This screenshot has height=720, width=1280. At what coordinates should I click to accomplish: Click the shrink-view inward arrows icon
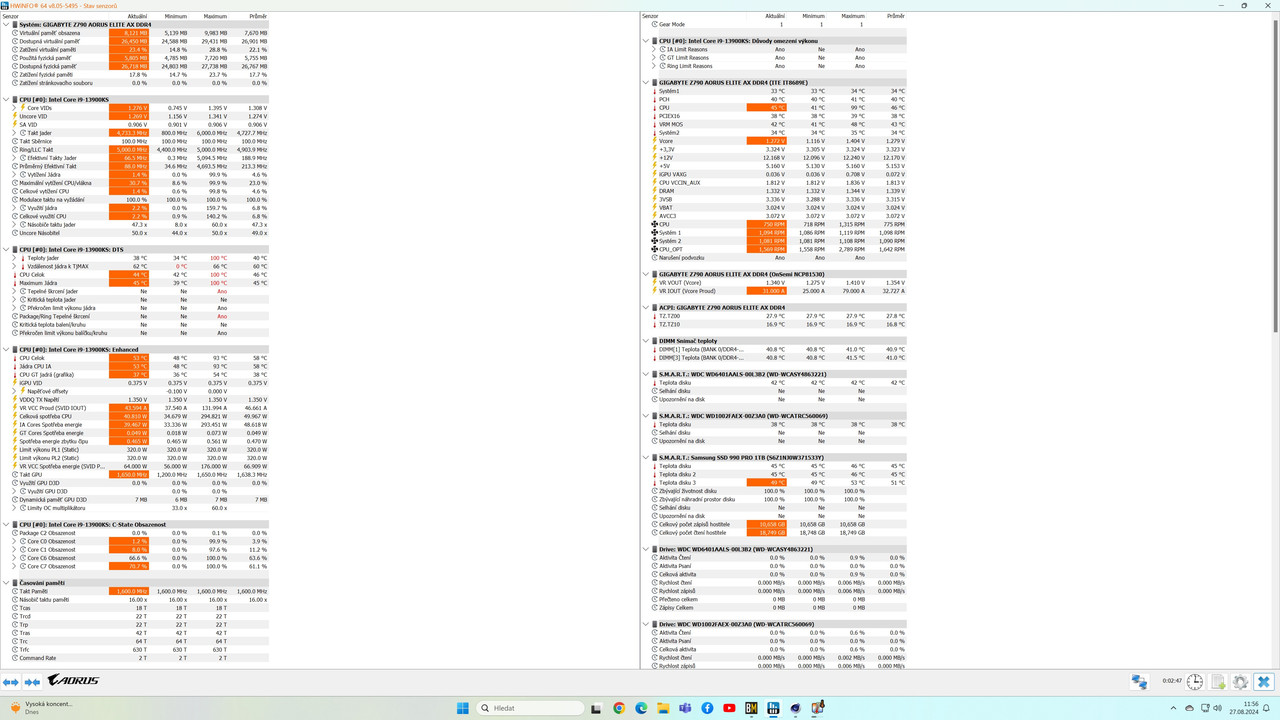[x=32, y=682]
